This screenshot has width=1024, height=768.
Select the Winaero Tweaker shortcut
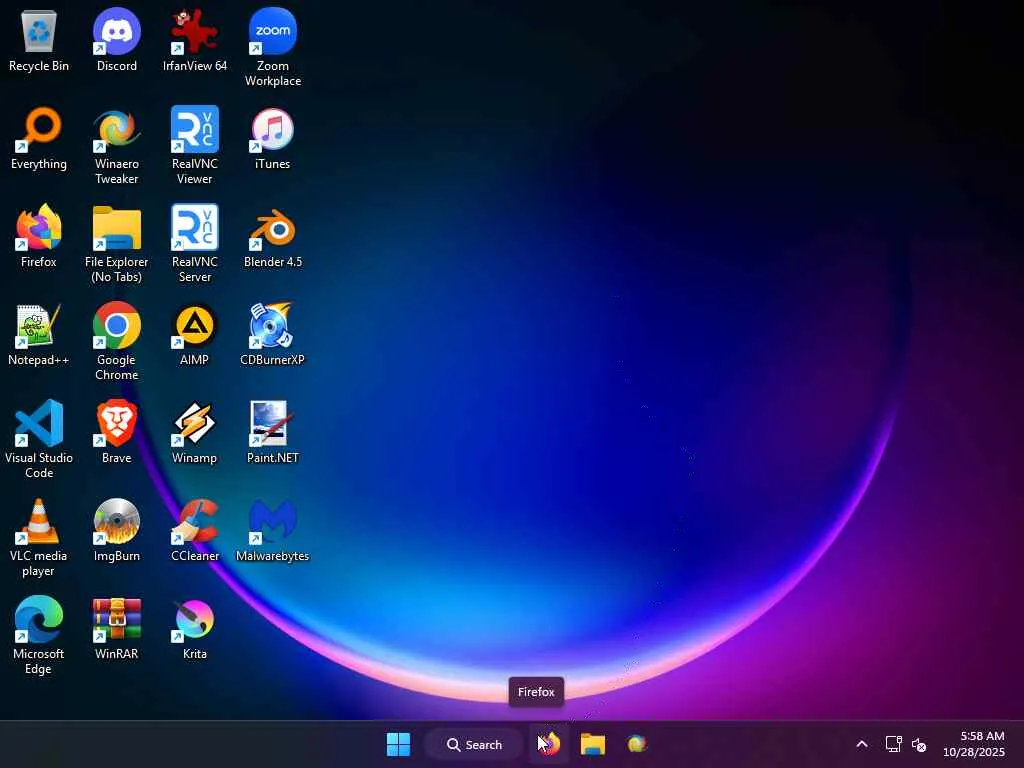click(x=117, y=146)
